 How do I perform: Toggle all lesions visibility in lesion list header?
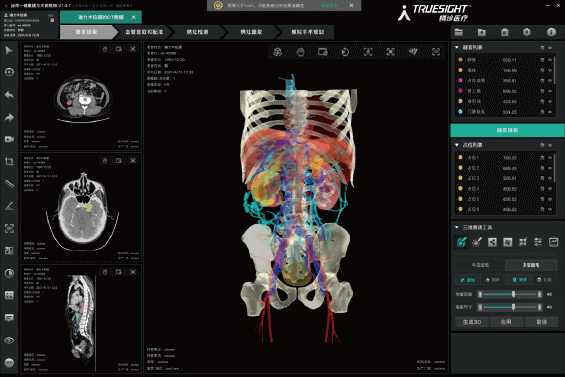550,145
